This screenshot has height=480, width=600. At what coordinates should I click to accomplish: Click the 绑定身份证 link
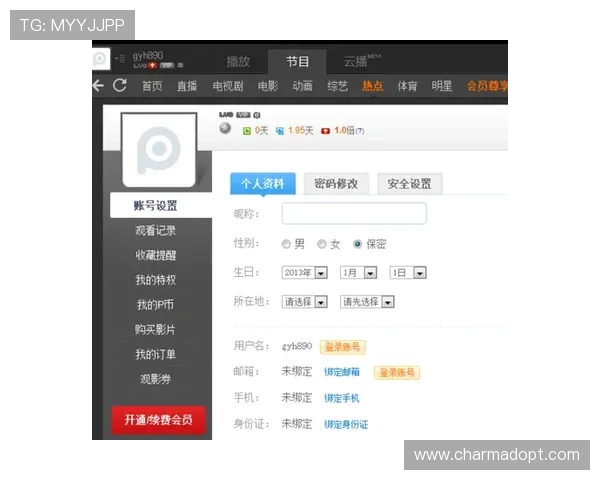(x=346, y=424)
